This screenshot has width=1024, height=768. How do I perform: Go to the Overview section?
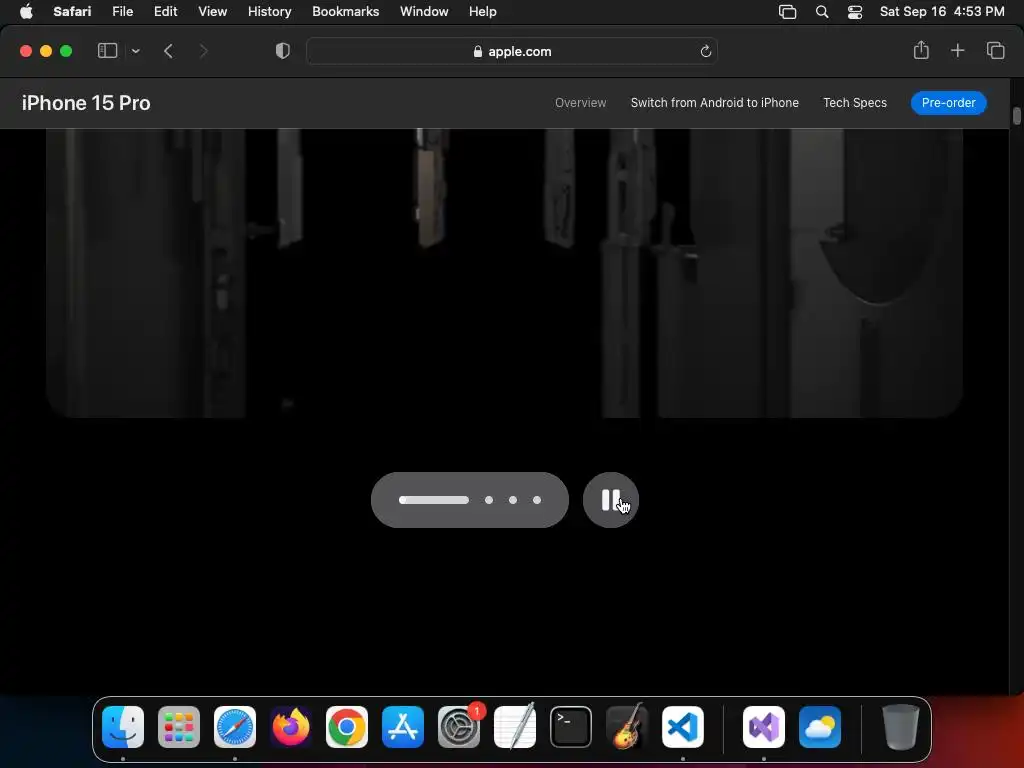click(581, 103)
